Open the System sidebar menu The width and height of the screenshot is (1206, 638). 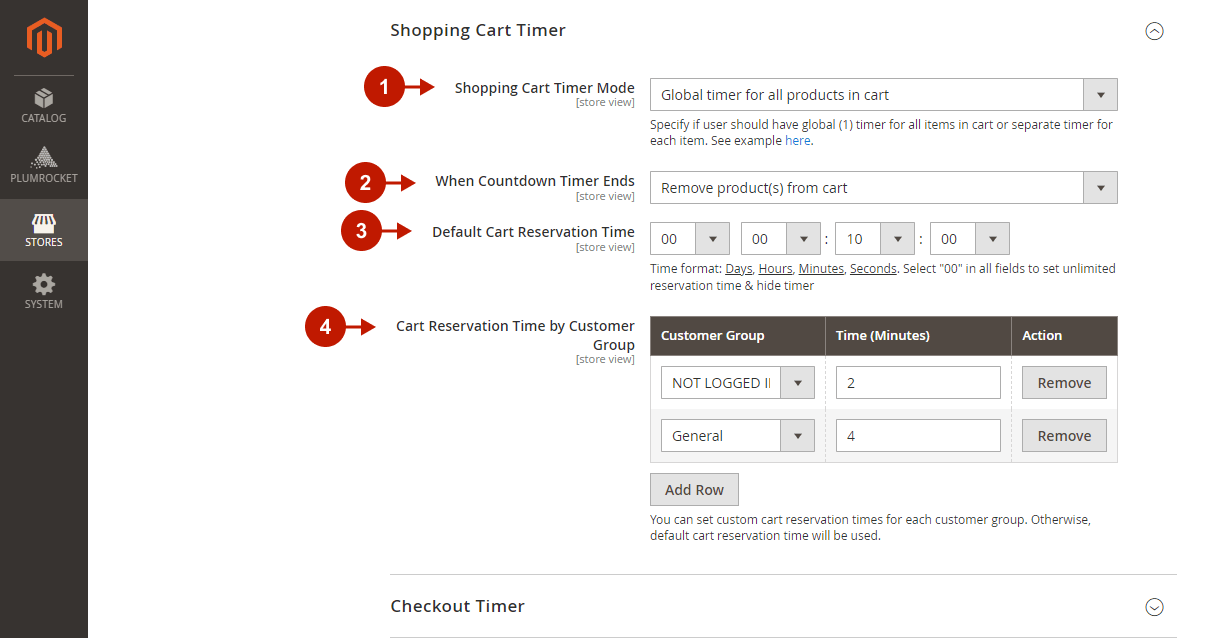click(44, 291)
